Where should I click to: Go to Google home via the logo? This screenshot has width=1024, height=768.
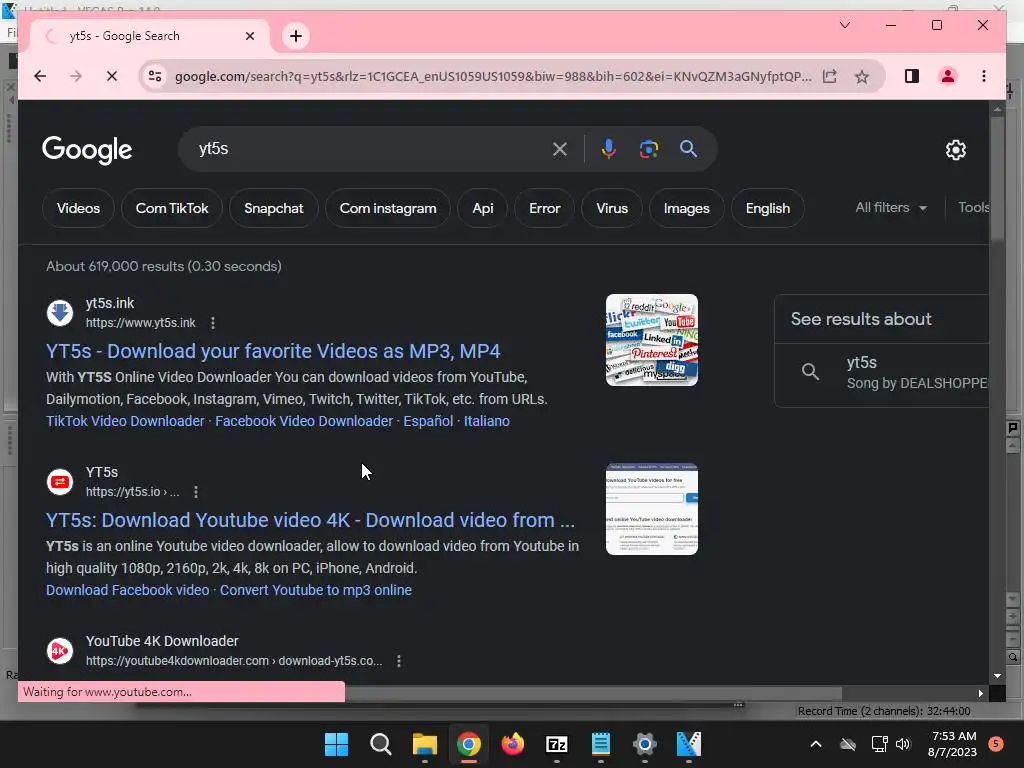coord(87,150)
